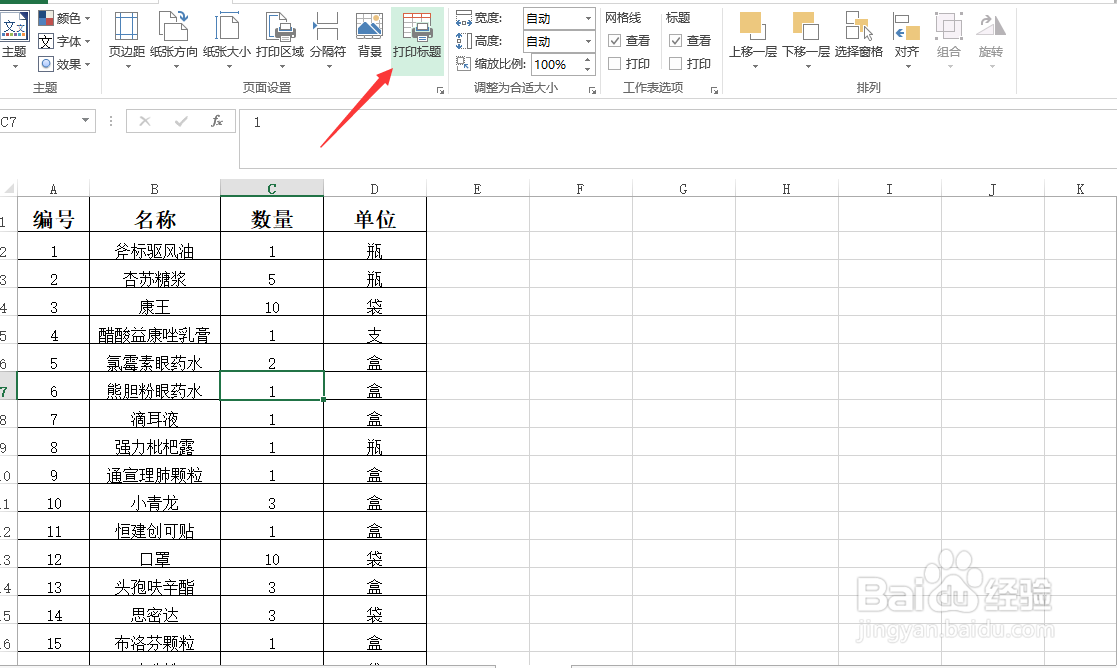1117x668 pixels.
Task: Select column C header
Action: [271, 189]
